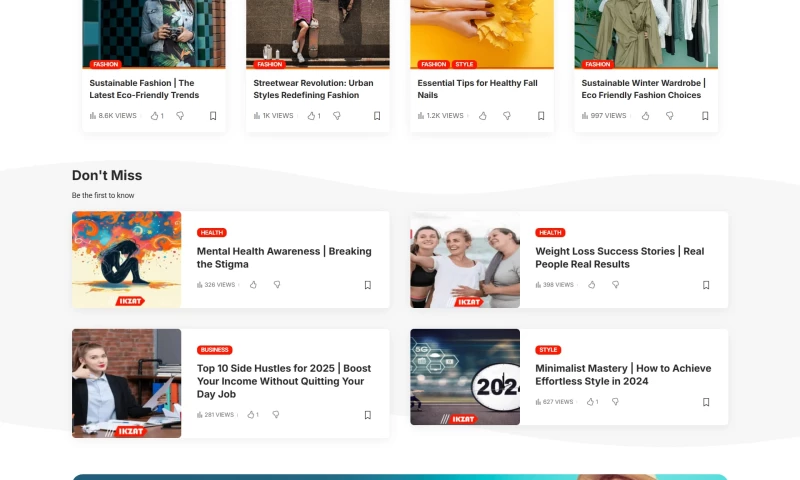Viewport: 800px width, 480px height.
Task: Select the BUSINESS category tag
Action: [x=214, y=350]
